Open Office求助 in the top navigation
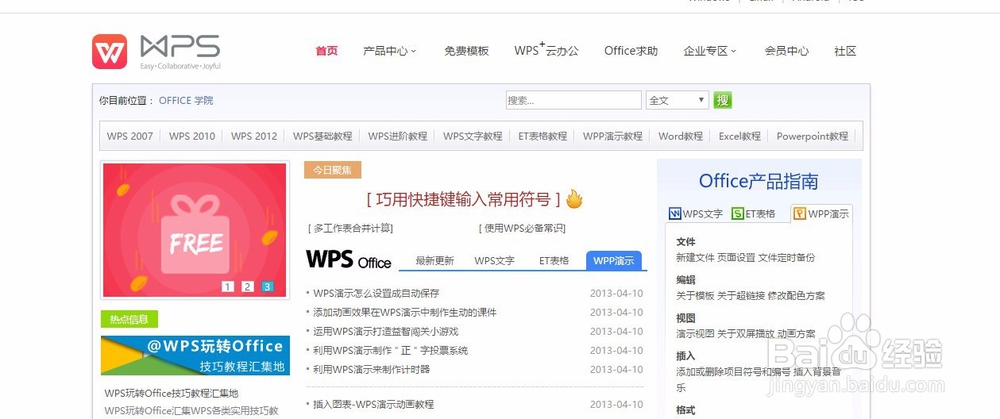The width and height of the screenshot is (1000, 419). [631, 51]
